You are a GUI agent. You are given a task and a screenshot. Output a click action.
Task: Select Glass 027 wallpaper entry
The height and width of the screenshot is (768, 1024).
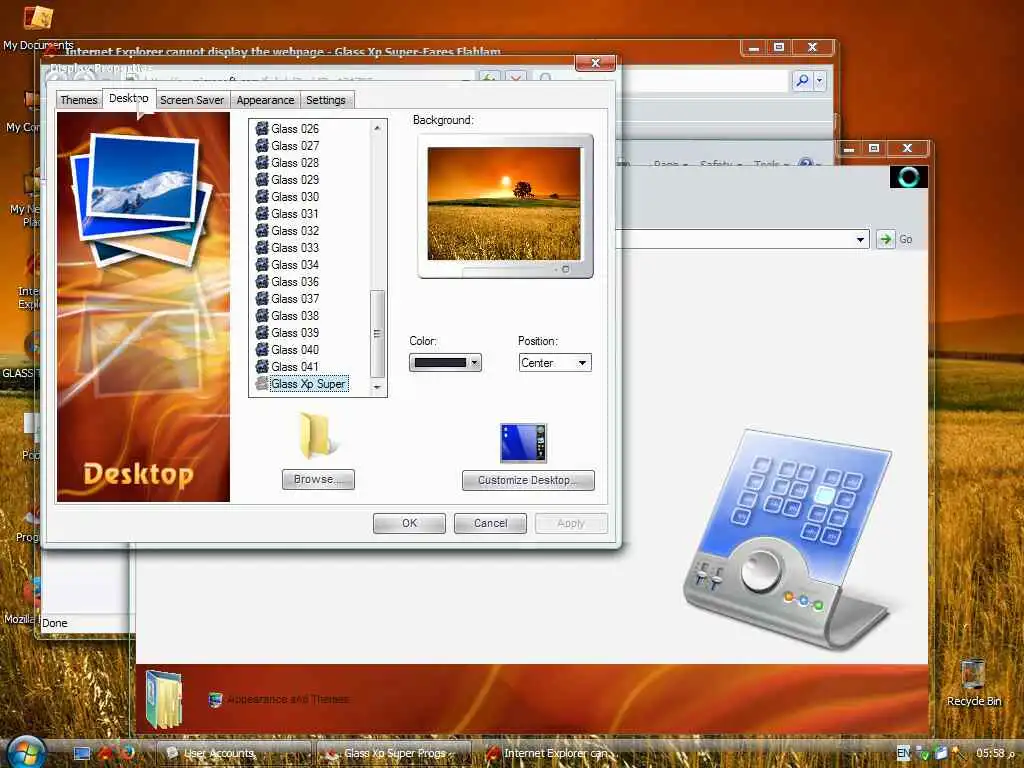295,146
